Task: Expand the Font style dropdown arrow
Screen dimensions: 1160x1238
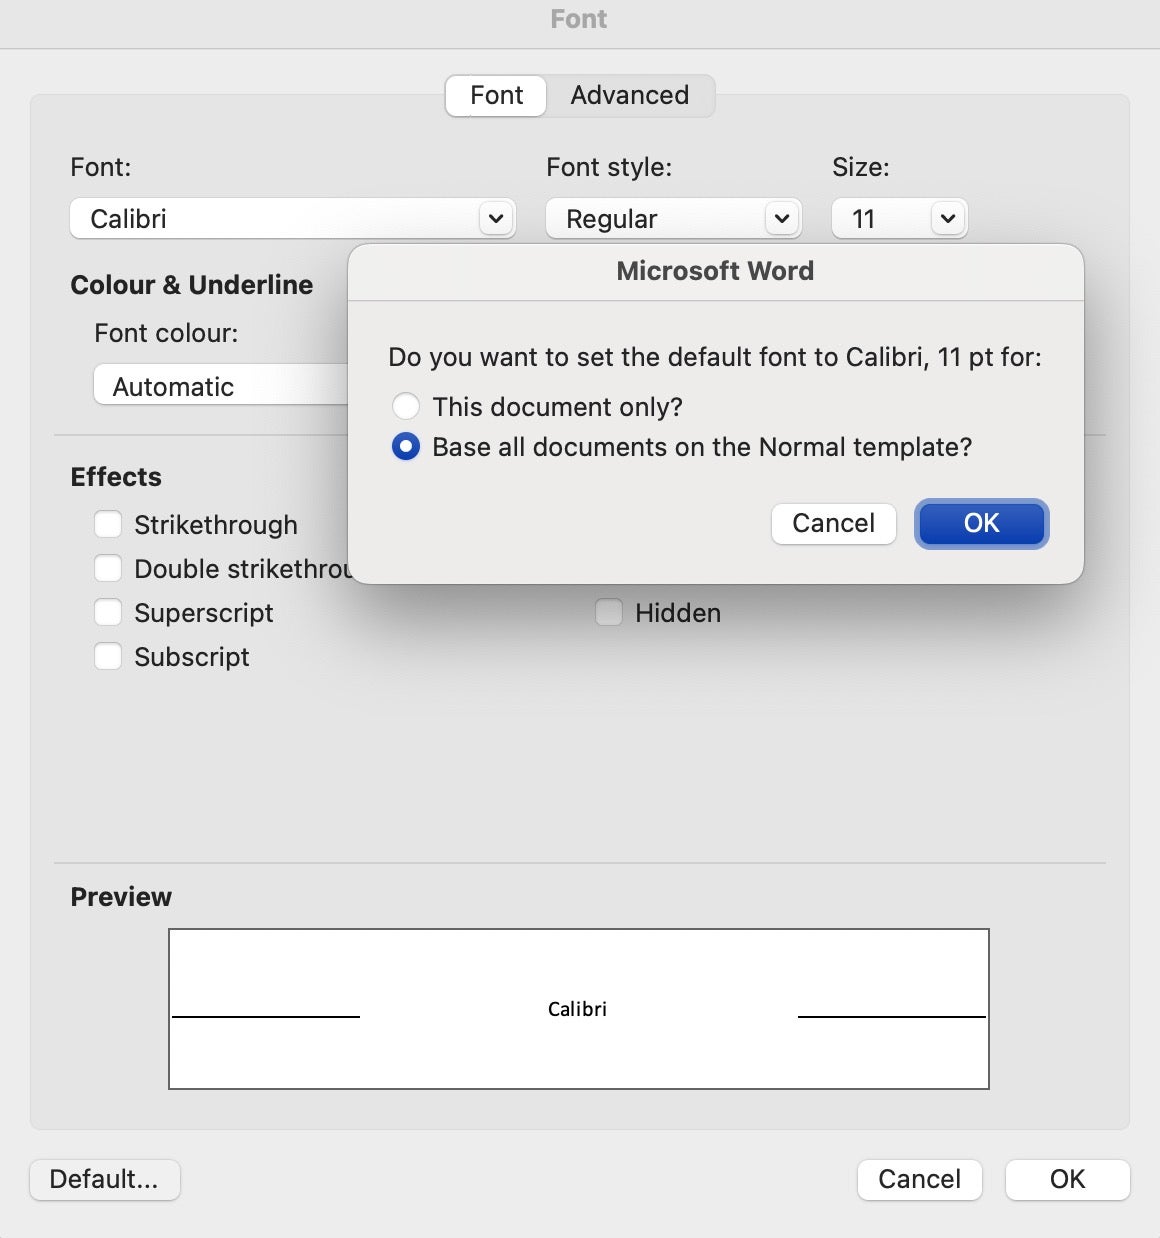Action: click(782, 218)
